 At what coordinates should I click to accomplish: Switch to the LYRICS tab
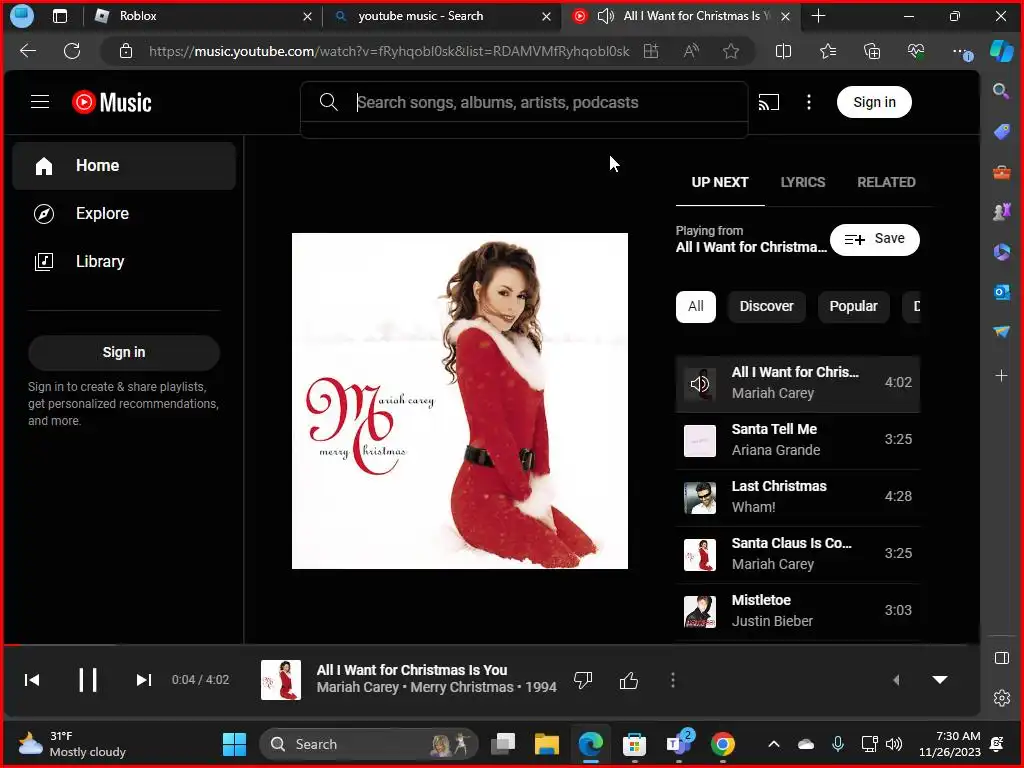(x=803, y=182)
